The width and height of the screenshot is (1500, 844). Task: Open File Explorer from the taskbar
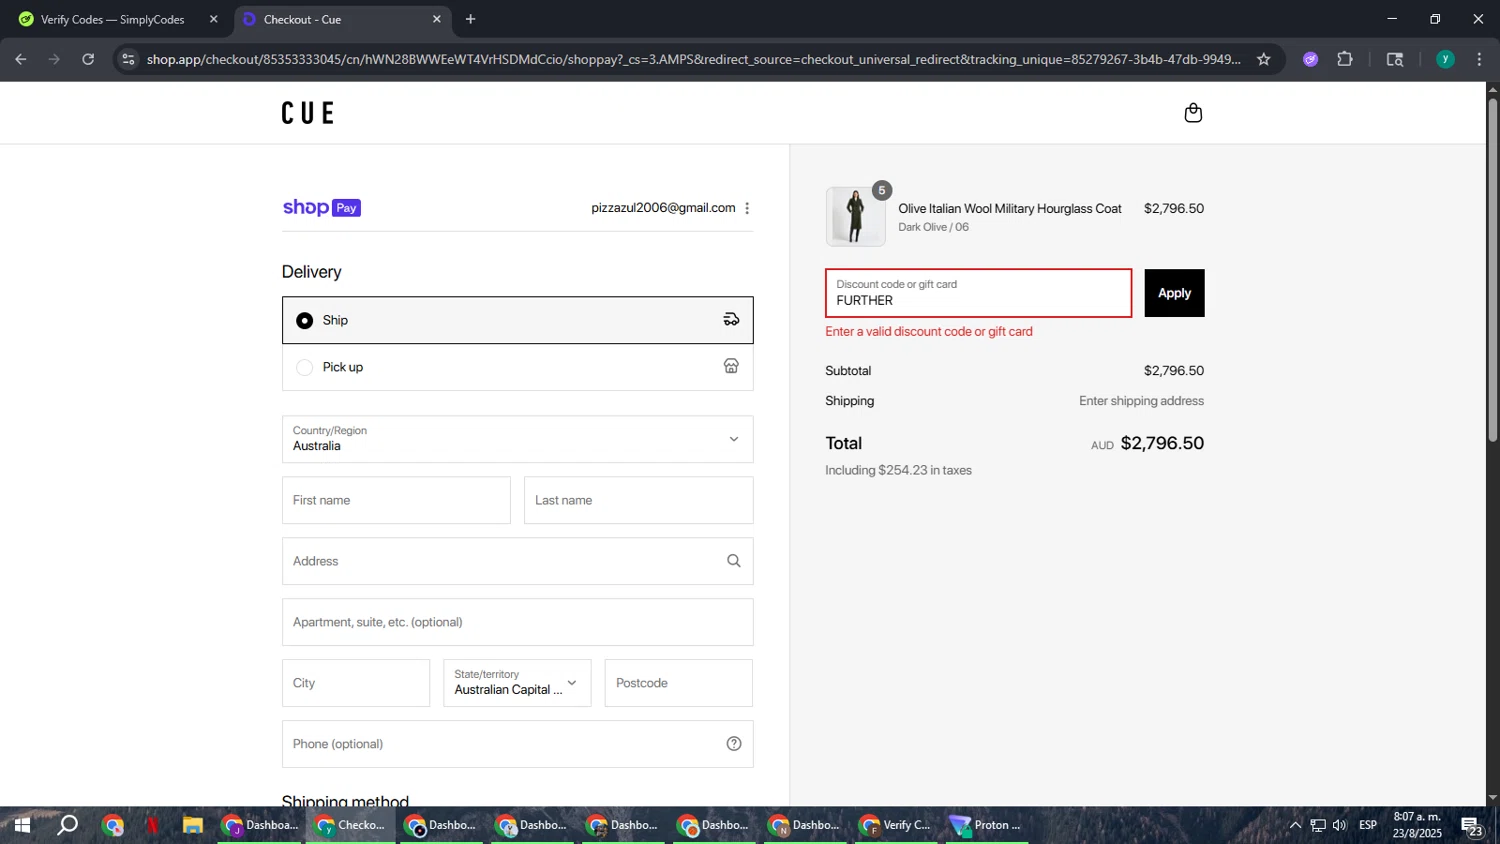click(x=193, y=825)
